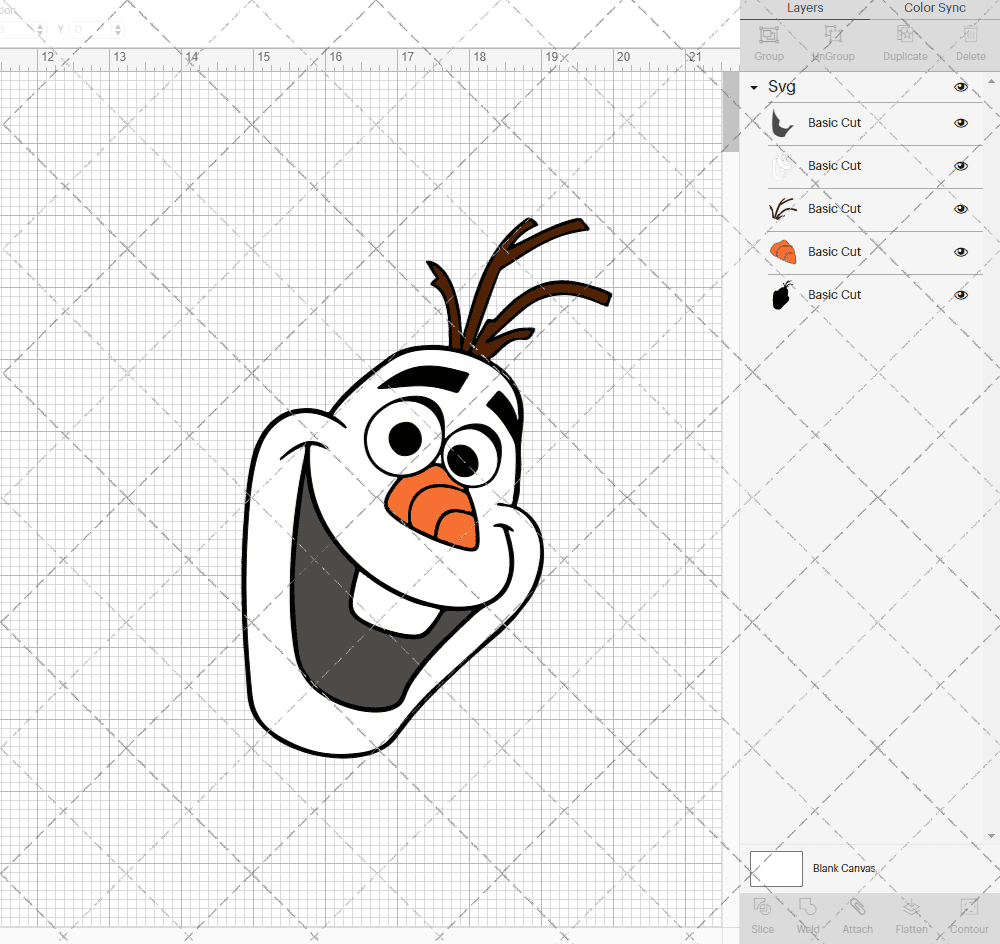The image size is (1000, 944).
Task: Select the Weld tool icon
Action: click(807, 906)
